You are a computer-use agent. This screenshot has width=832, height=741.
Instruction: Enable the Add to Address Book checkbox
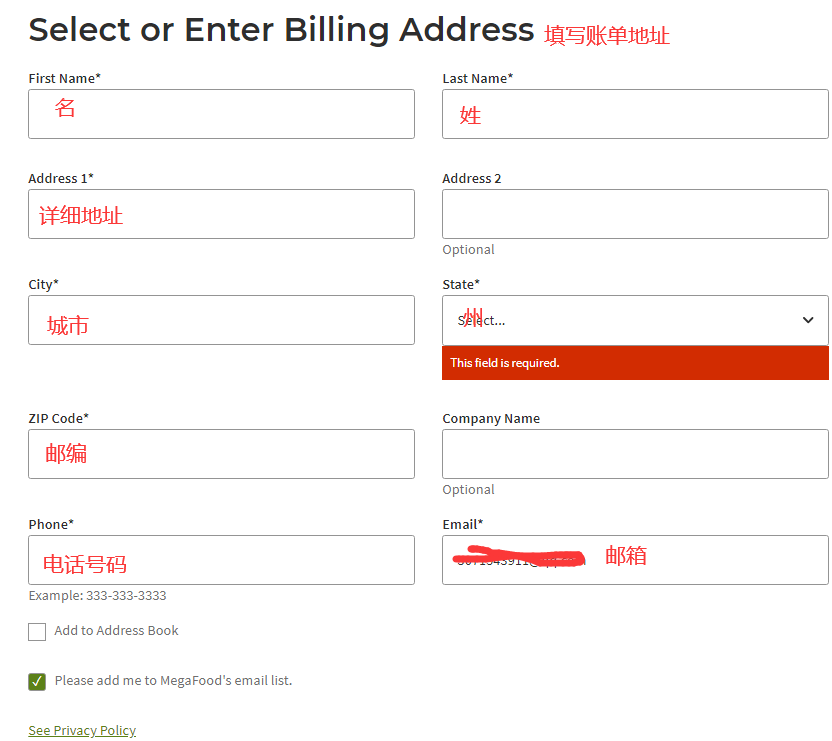37,632
